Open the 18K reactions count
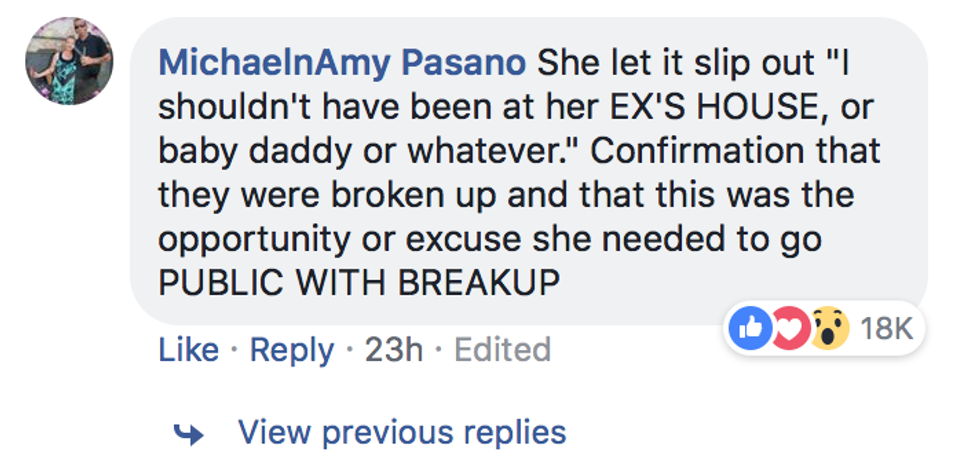This screenshot has height=457, width=980. (x=885, y=326)
